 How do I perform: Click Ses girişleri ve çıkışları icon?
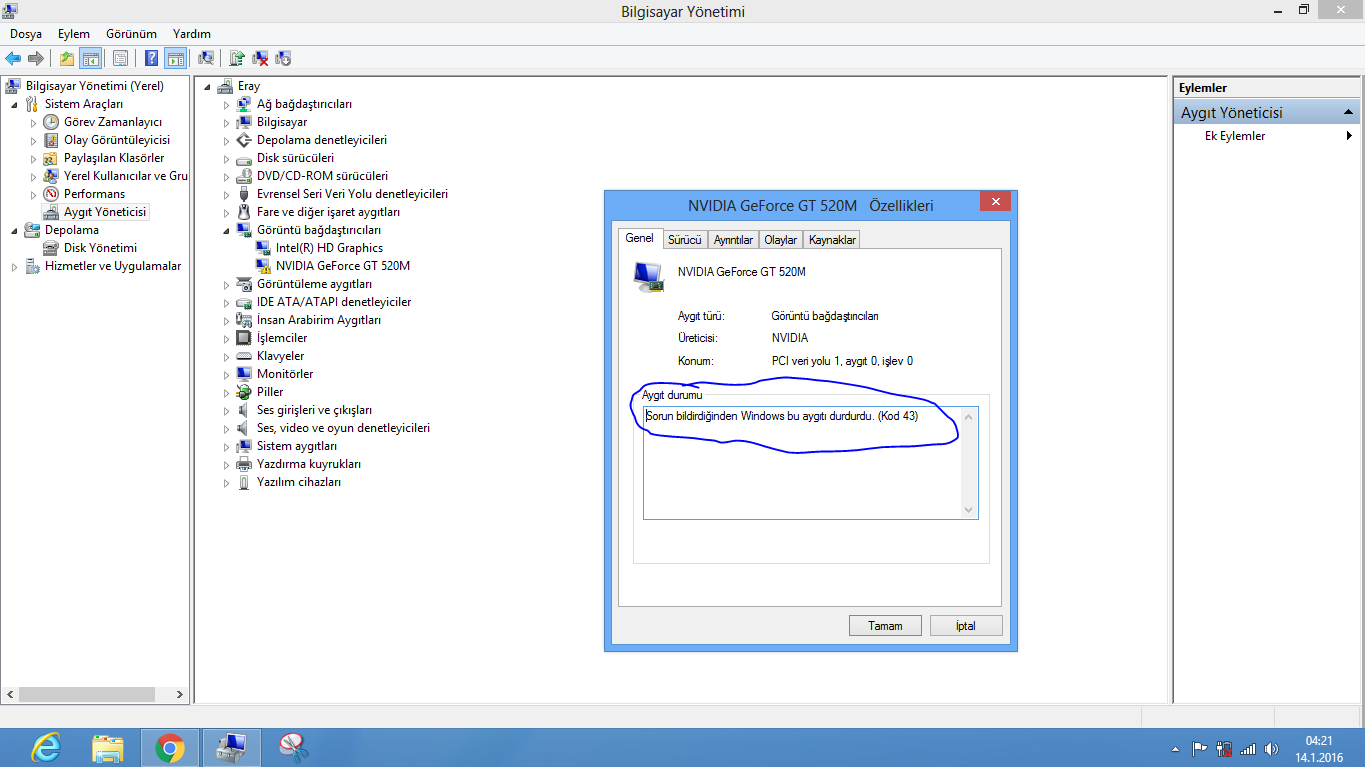click(244, 410)
